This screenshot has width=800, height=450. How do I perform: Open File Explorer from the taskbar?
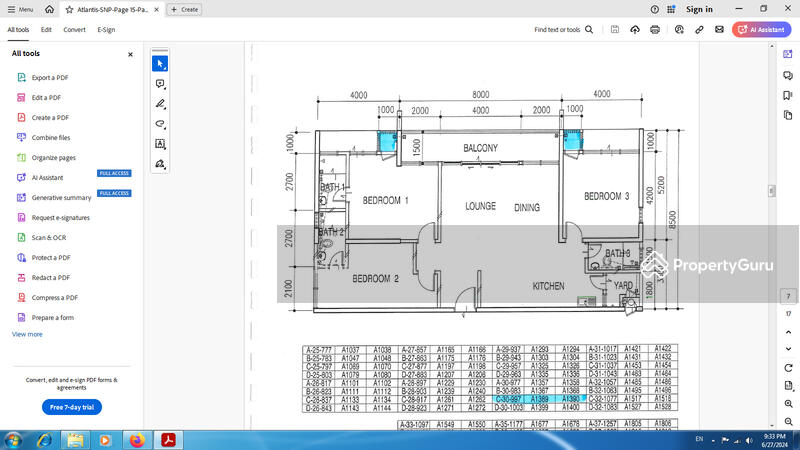pos(75,440)
